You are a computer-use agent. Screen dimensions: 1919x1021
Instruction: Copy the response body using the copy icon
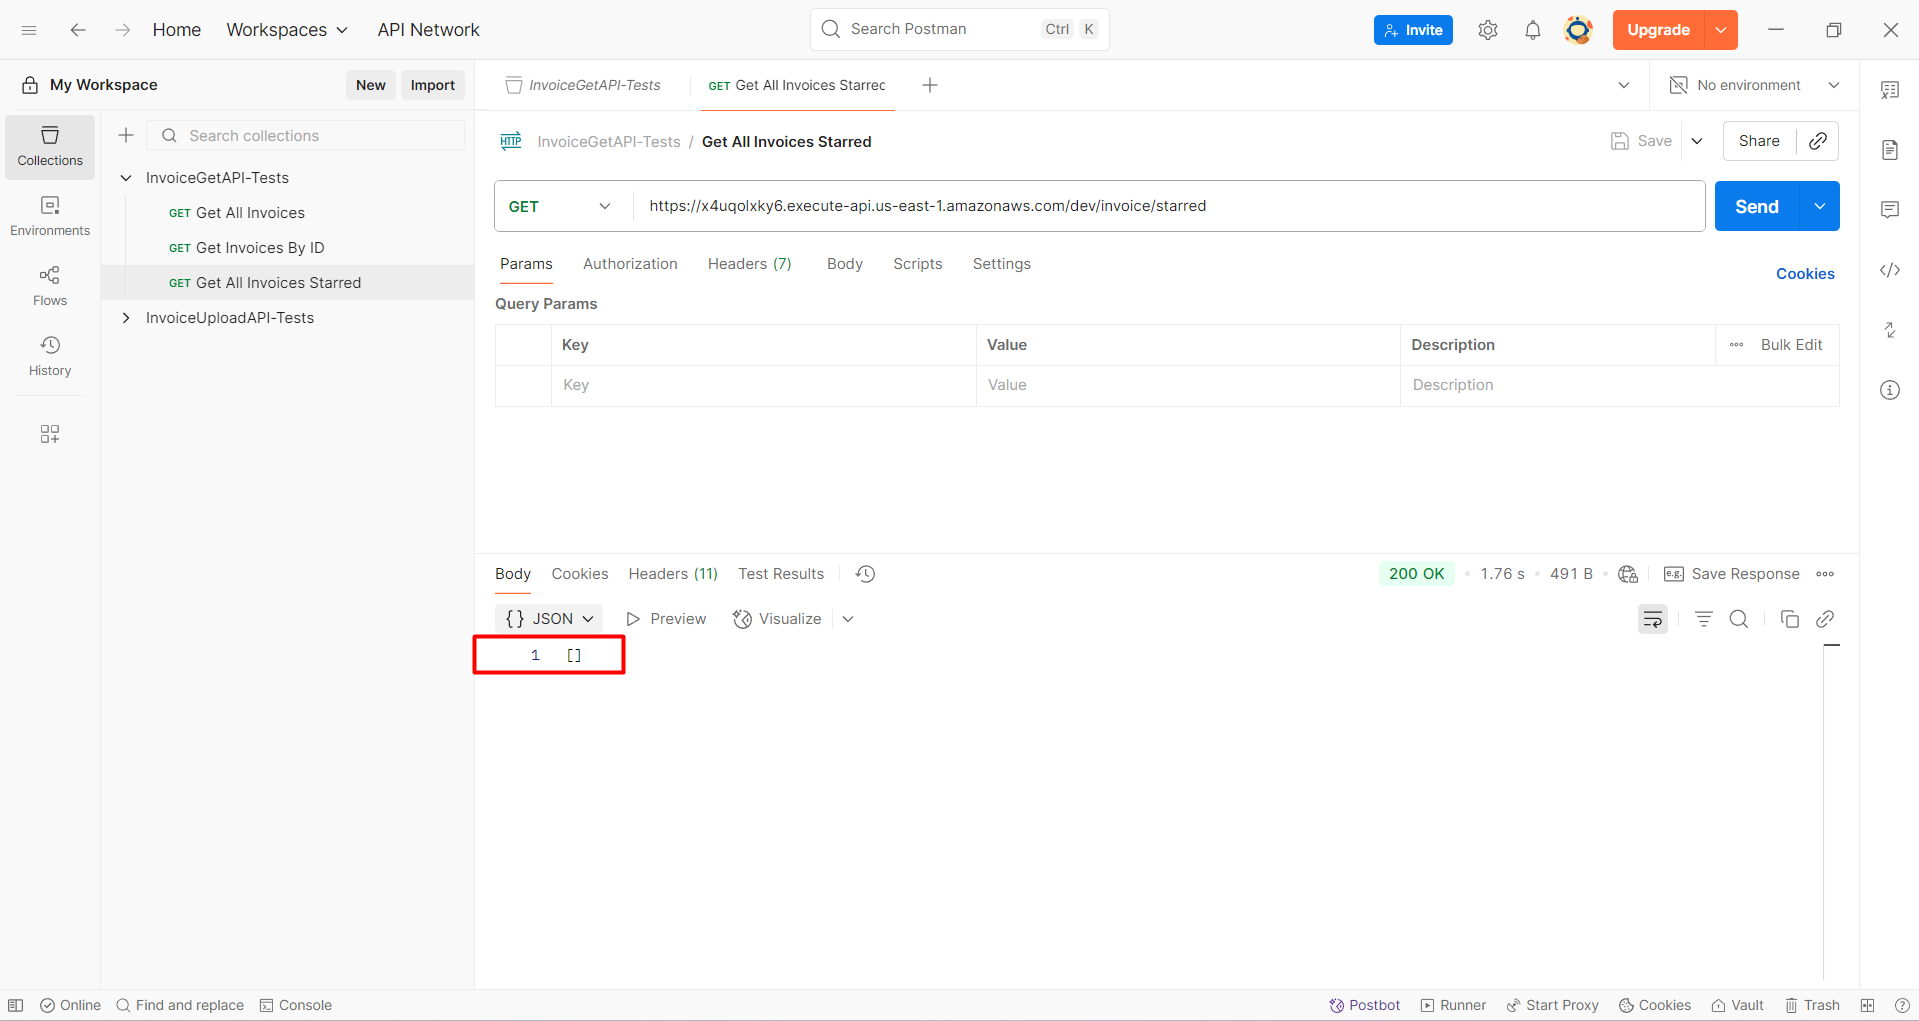point(1790,619)
